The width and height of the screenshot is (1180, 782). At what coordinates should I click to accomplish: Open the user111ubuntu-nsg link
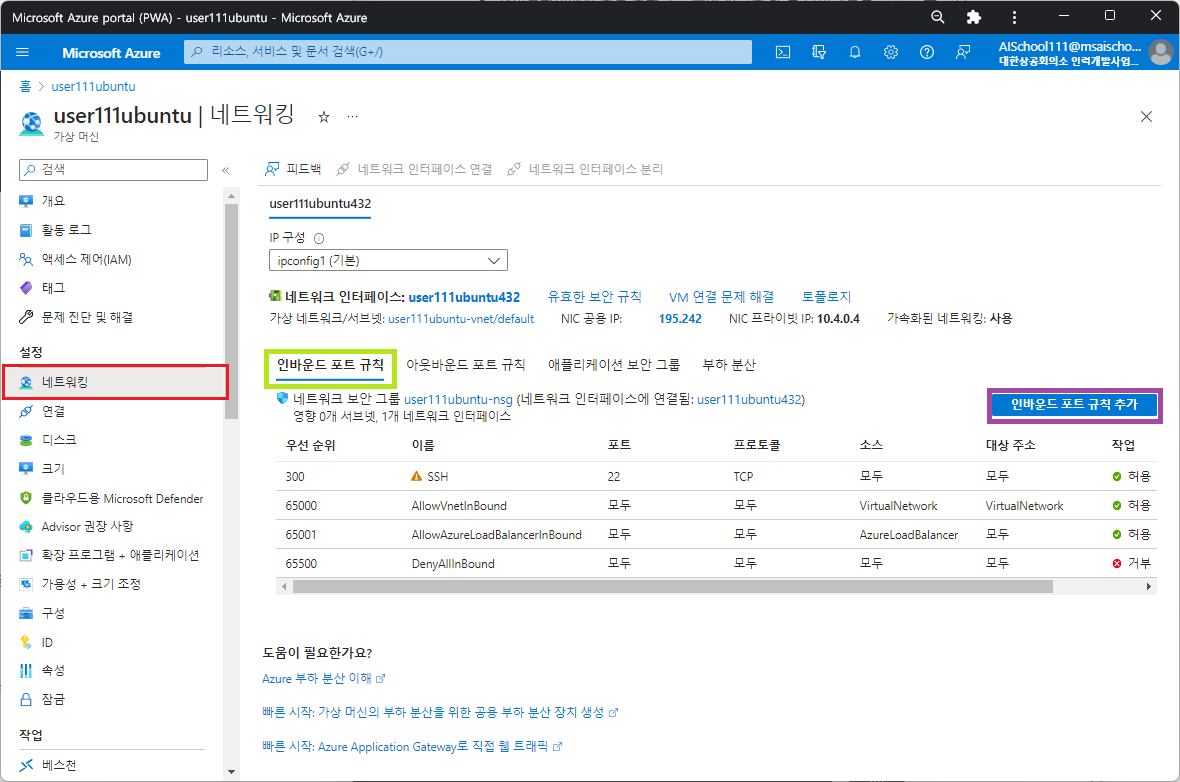[x=458, y=400]
